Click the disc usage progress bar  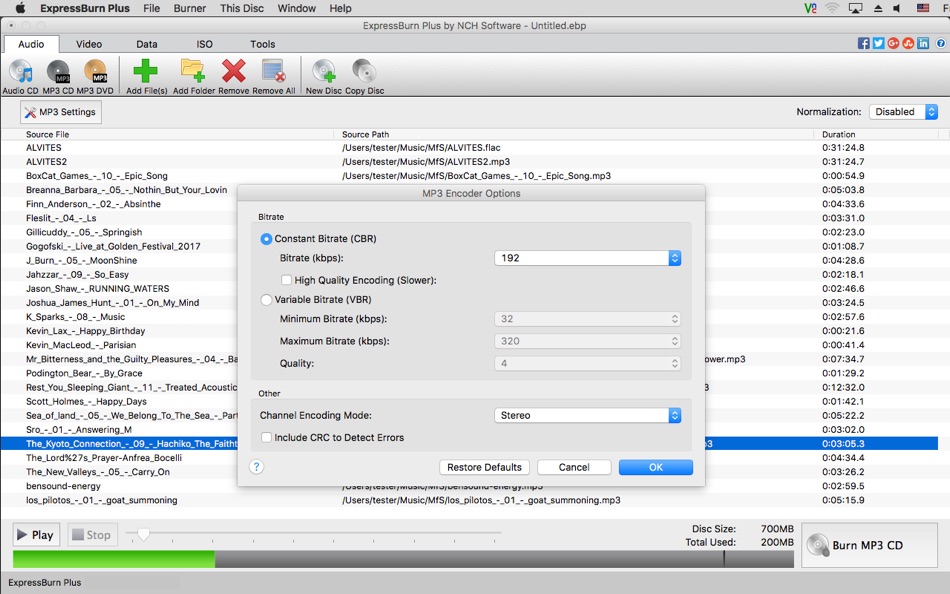(403, 559)
